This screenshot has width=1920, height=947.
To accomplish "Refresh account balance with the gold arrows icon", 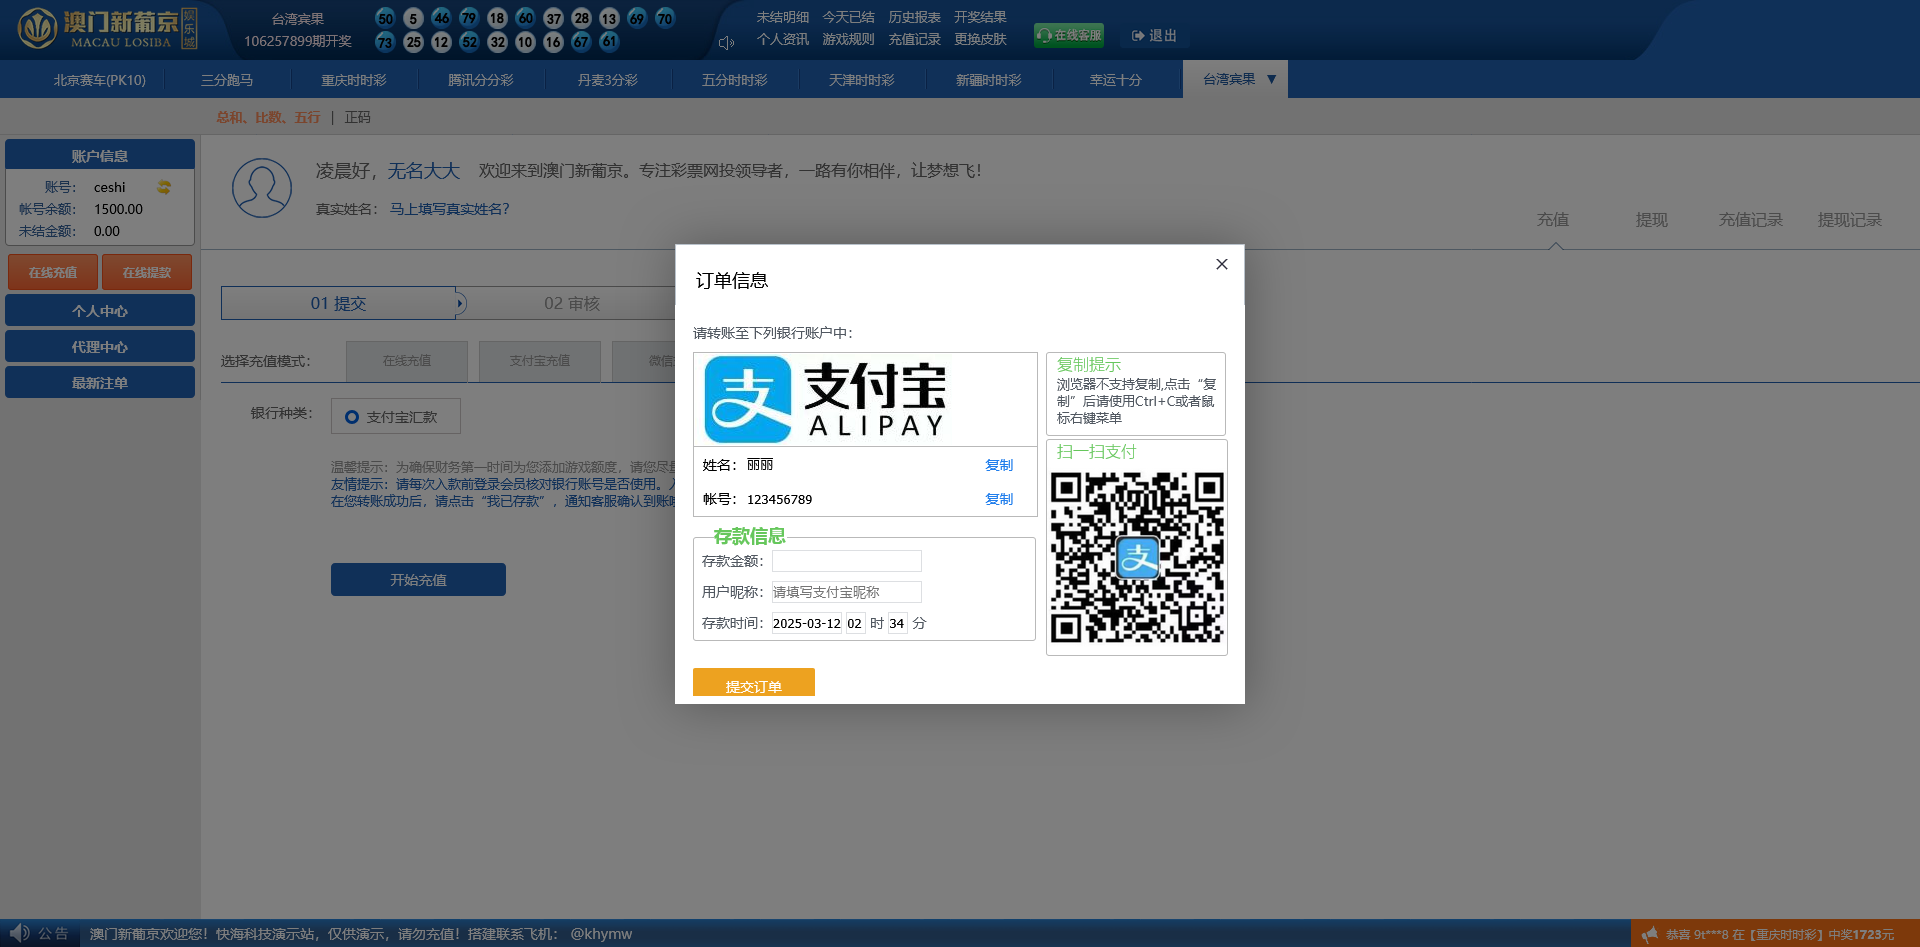I will 164,187.
